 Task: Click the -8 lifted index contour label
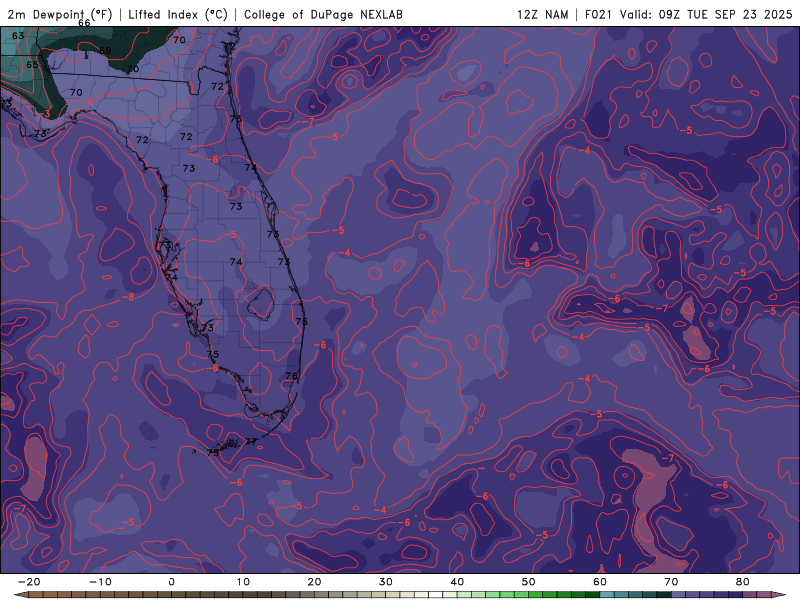[x=128, y=297]
